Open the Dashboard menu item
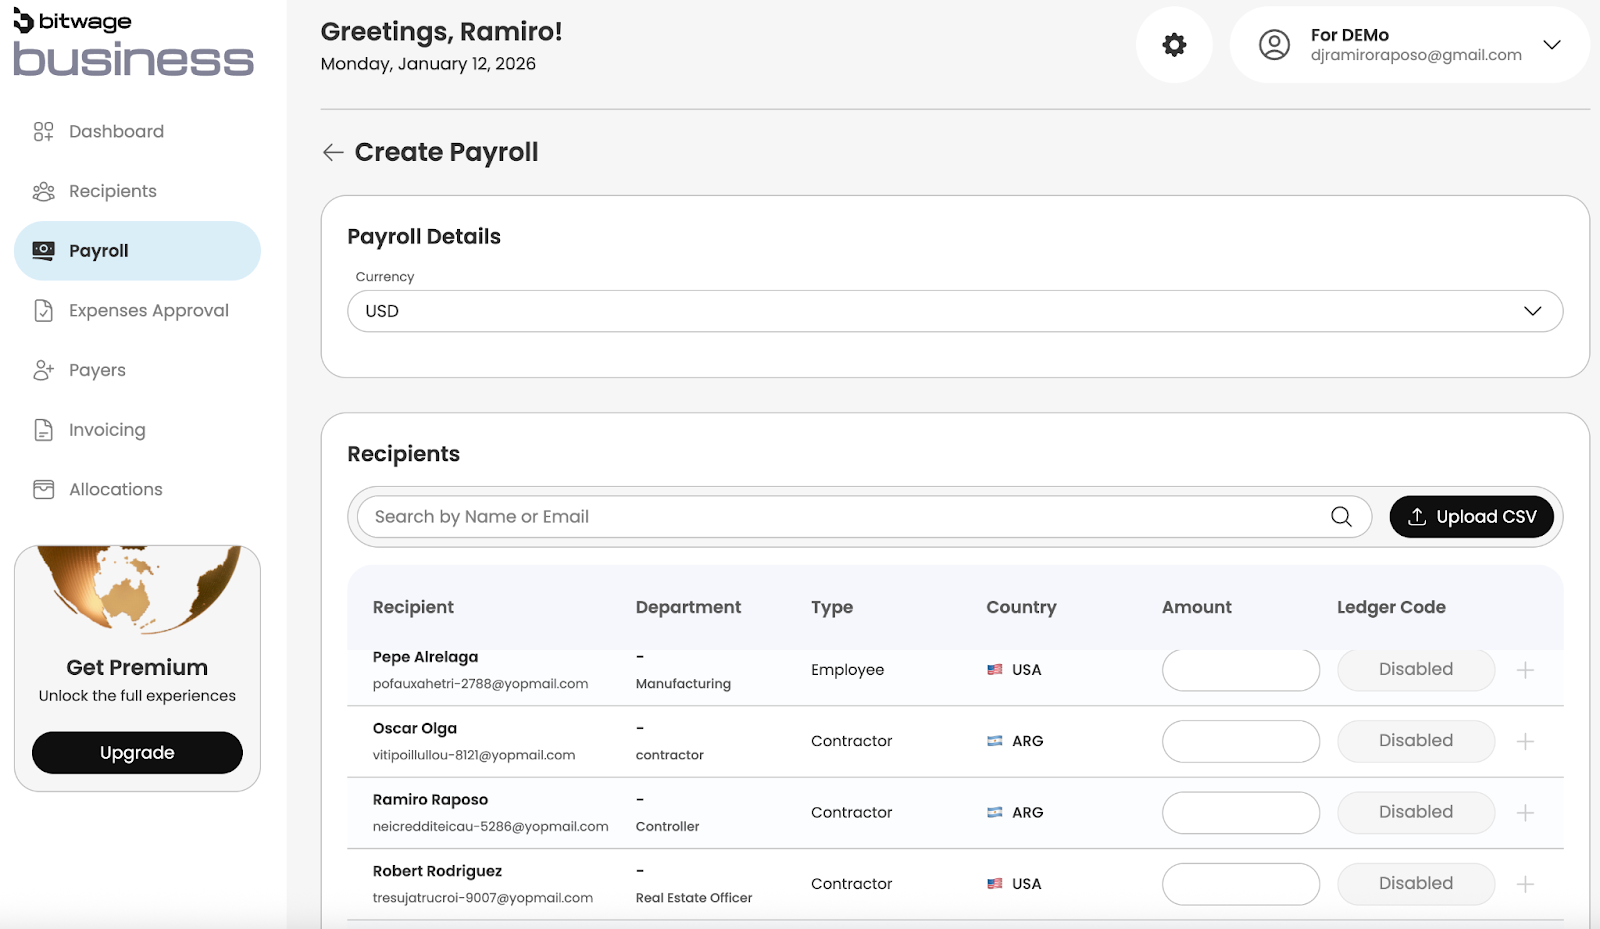The image size is (1600, 929). pyautogui.click(x=116, y=131)
